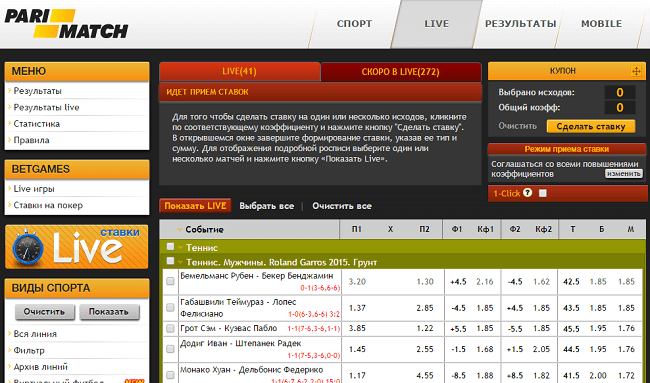The height and width of the screenshot is (383, 650).
Task: Select the Додиг Иван match checkbox
Action: point(170,349)
